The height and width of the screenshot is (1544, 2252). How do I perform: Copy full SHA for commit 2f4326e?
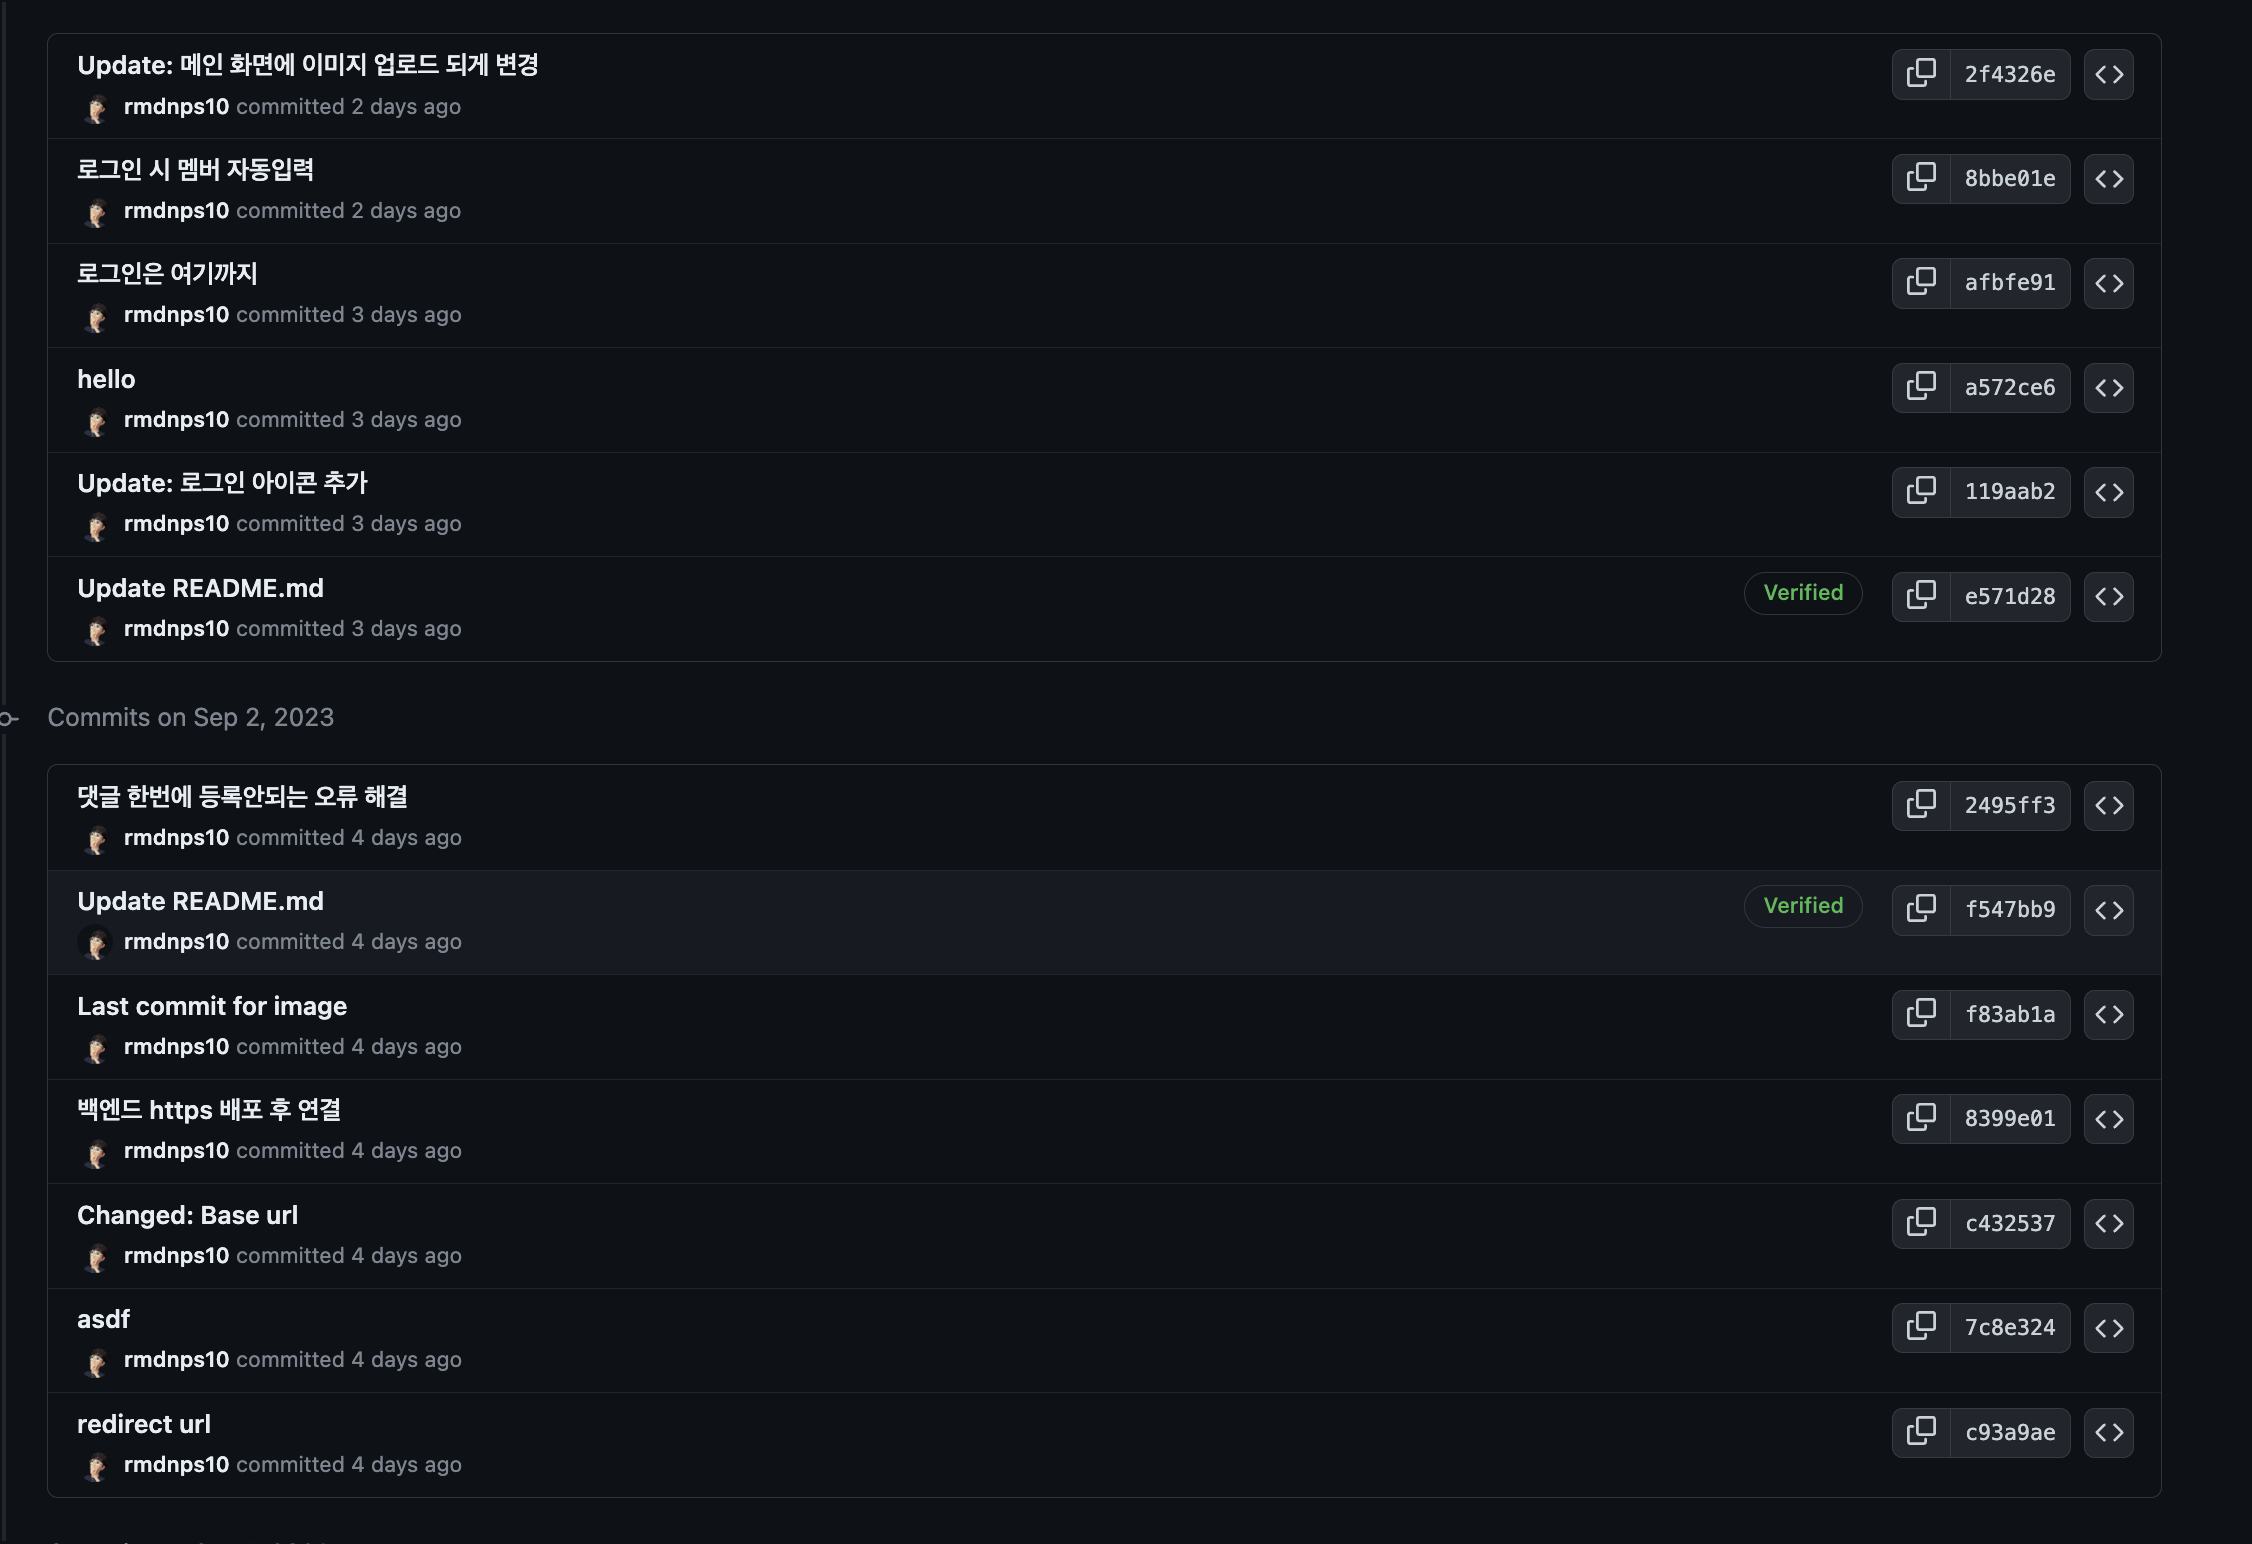pos(1920,74)
